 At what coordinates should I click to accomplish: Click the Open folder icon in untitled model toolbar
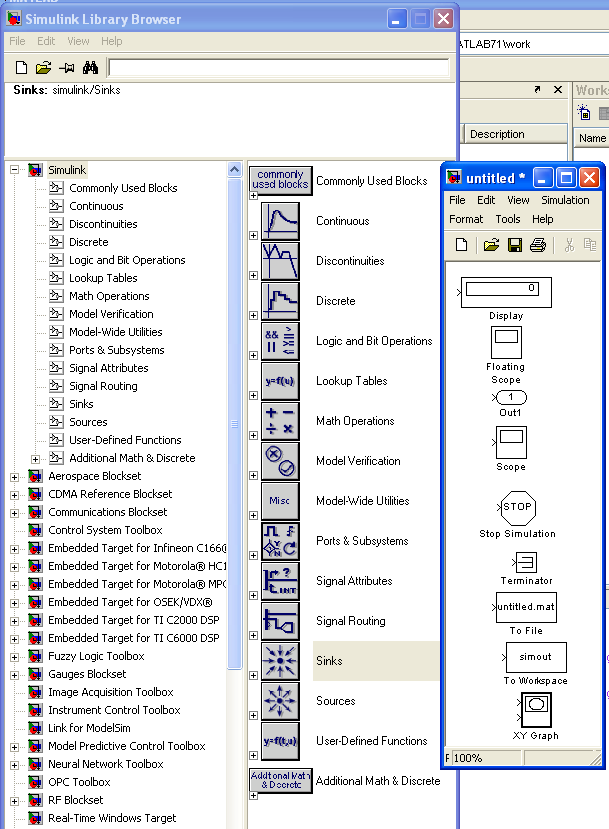491,245
